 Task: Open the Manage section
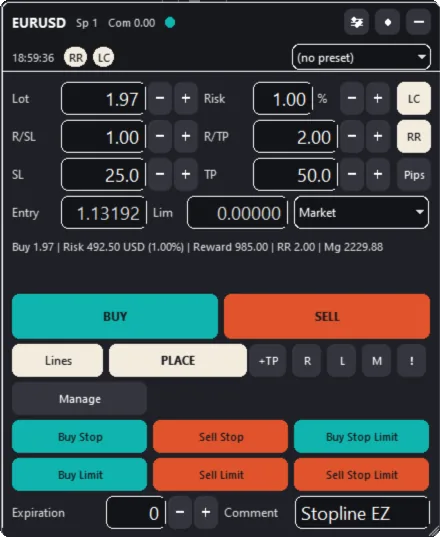(79, 399)
